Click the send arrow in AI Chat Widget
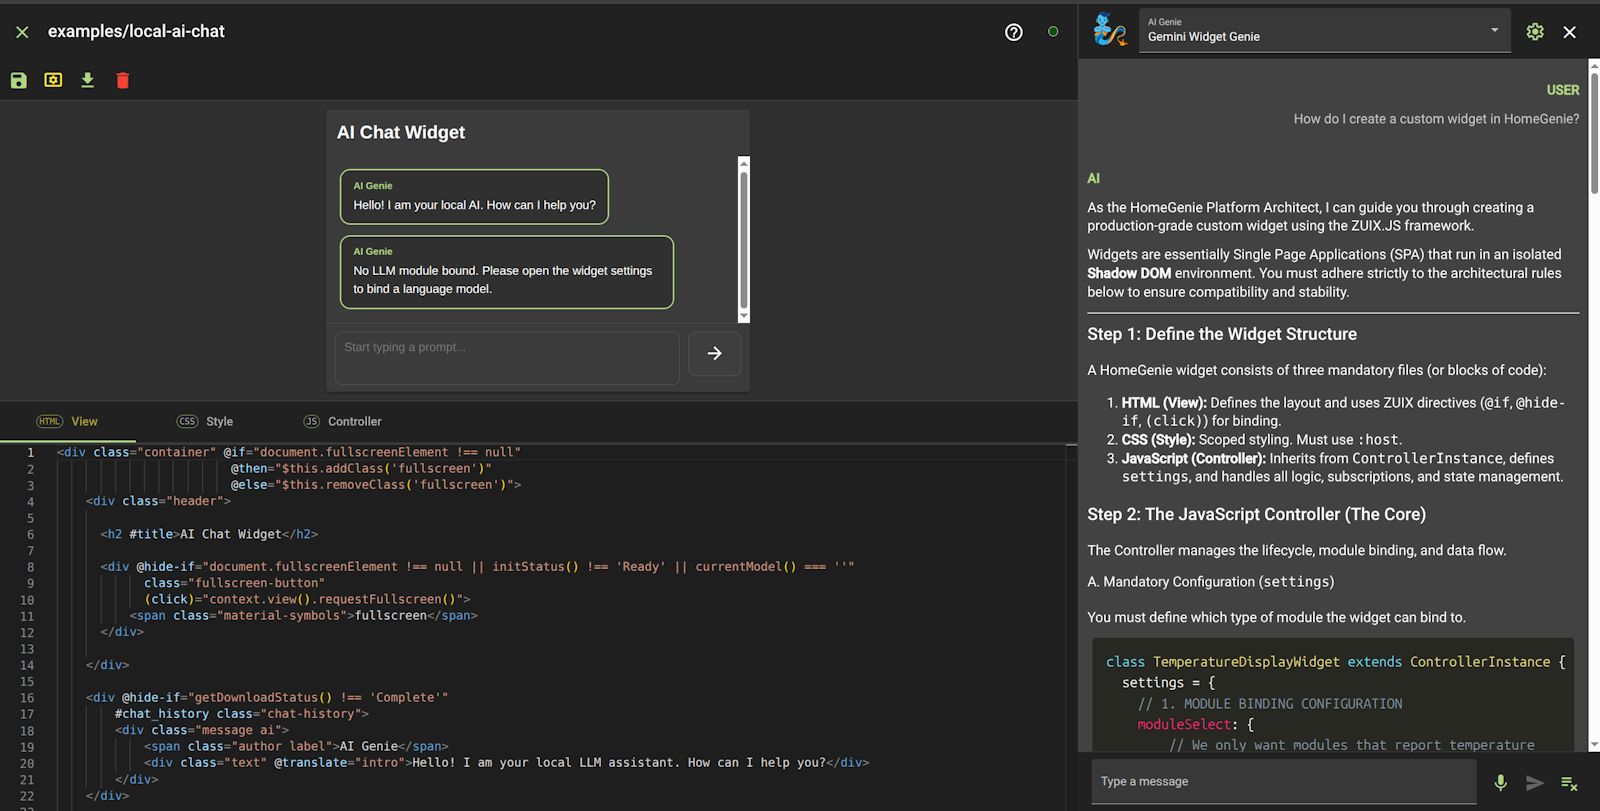 point(714,353)
